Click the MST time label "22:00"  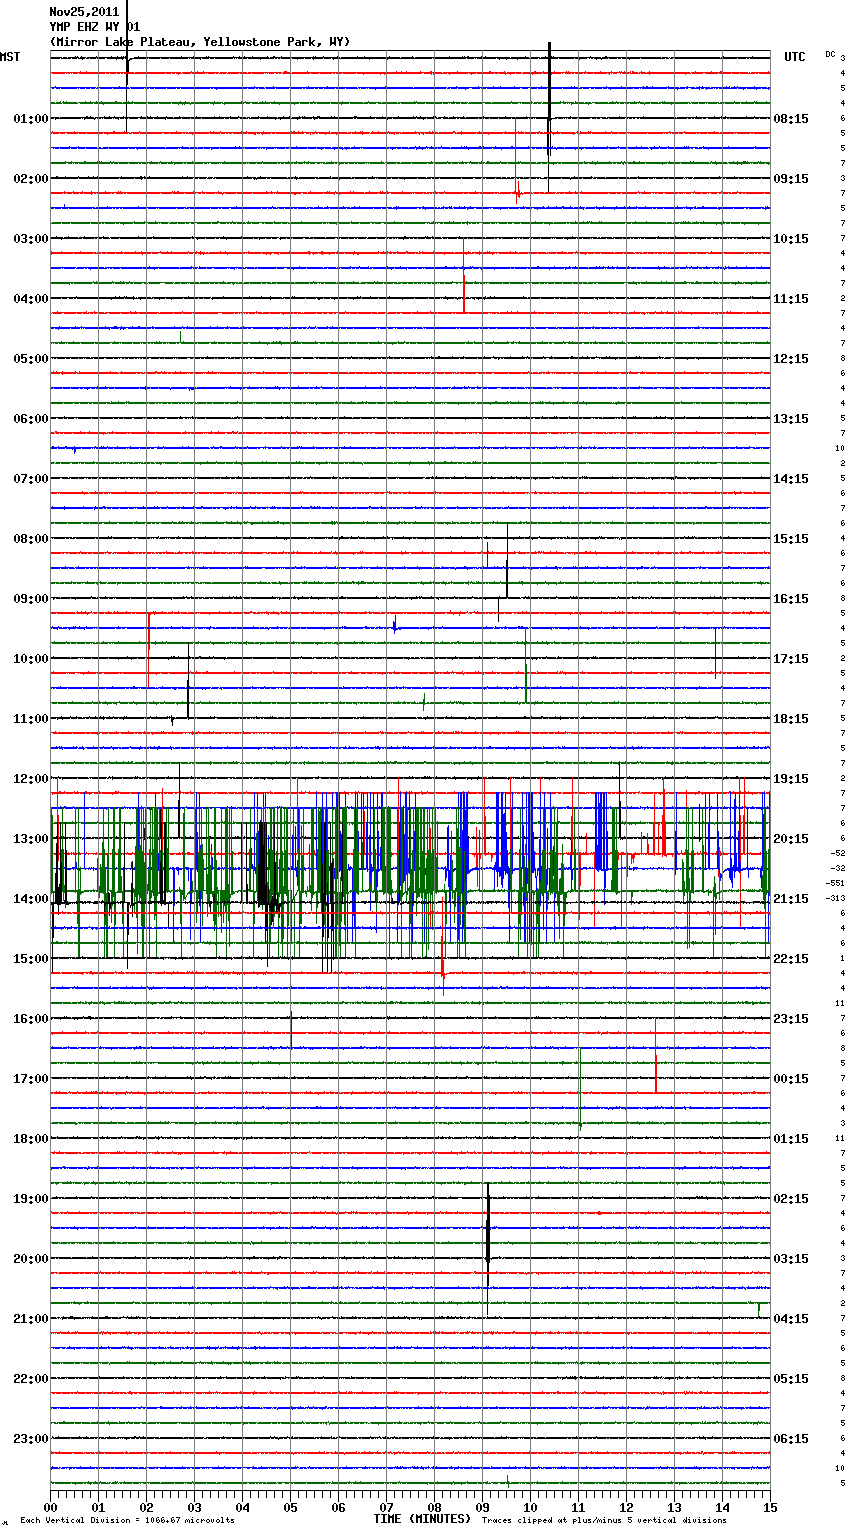pyautogui.click(x=31, y=1379)
